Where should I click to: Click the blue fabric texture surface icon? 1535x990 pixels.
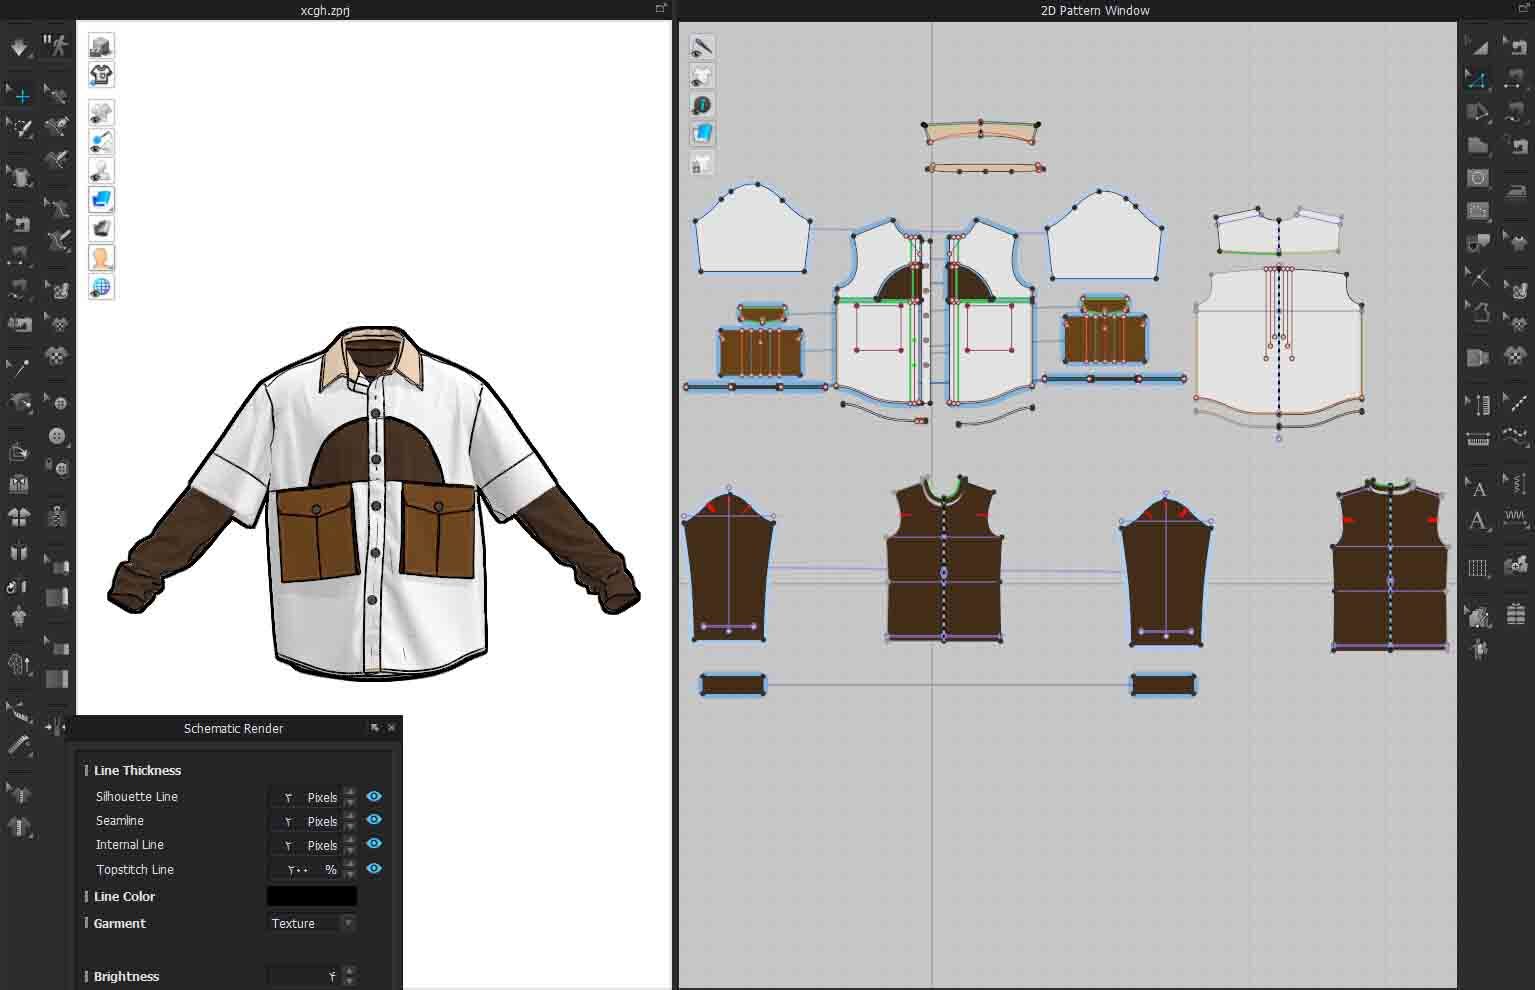coord(101,200)
